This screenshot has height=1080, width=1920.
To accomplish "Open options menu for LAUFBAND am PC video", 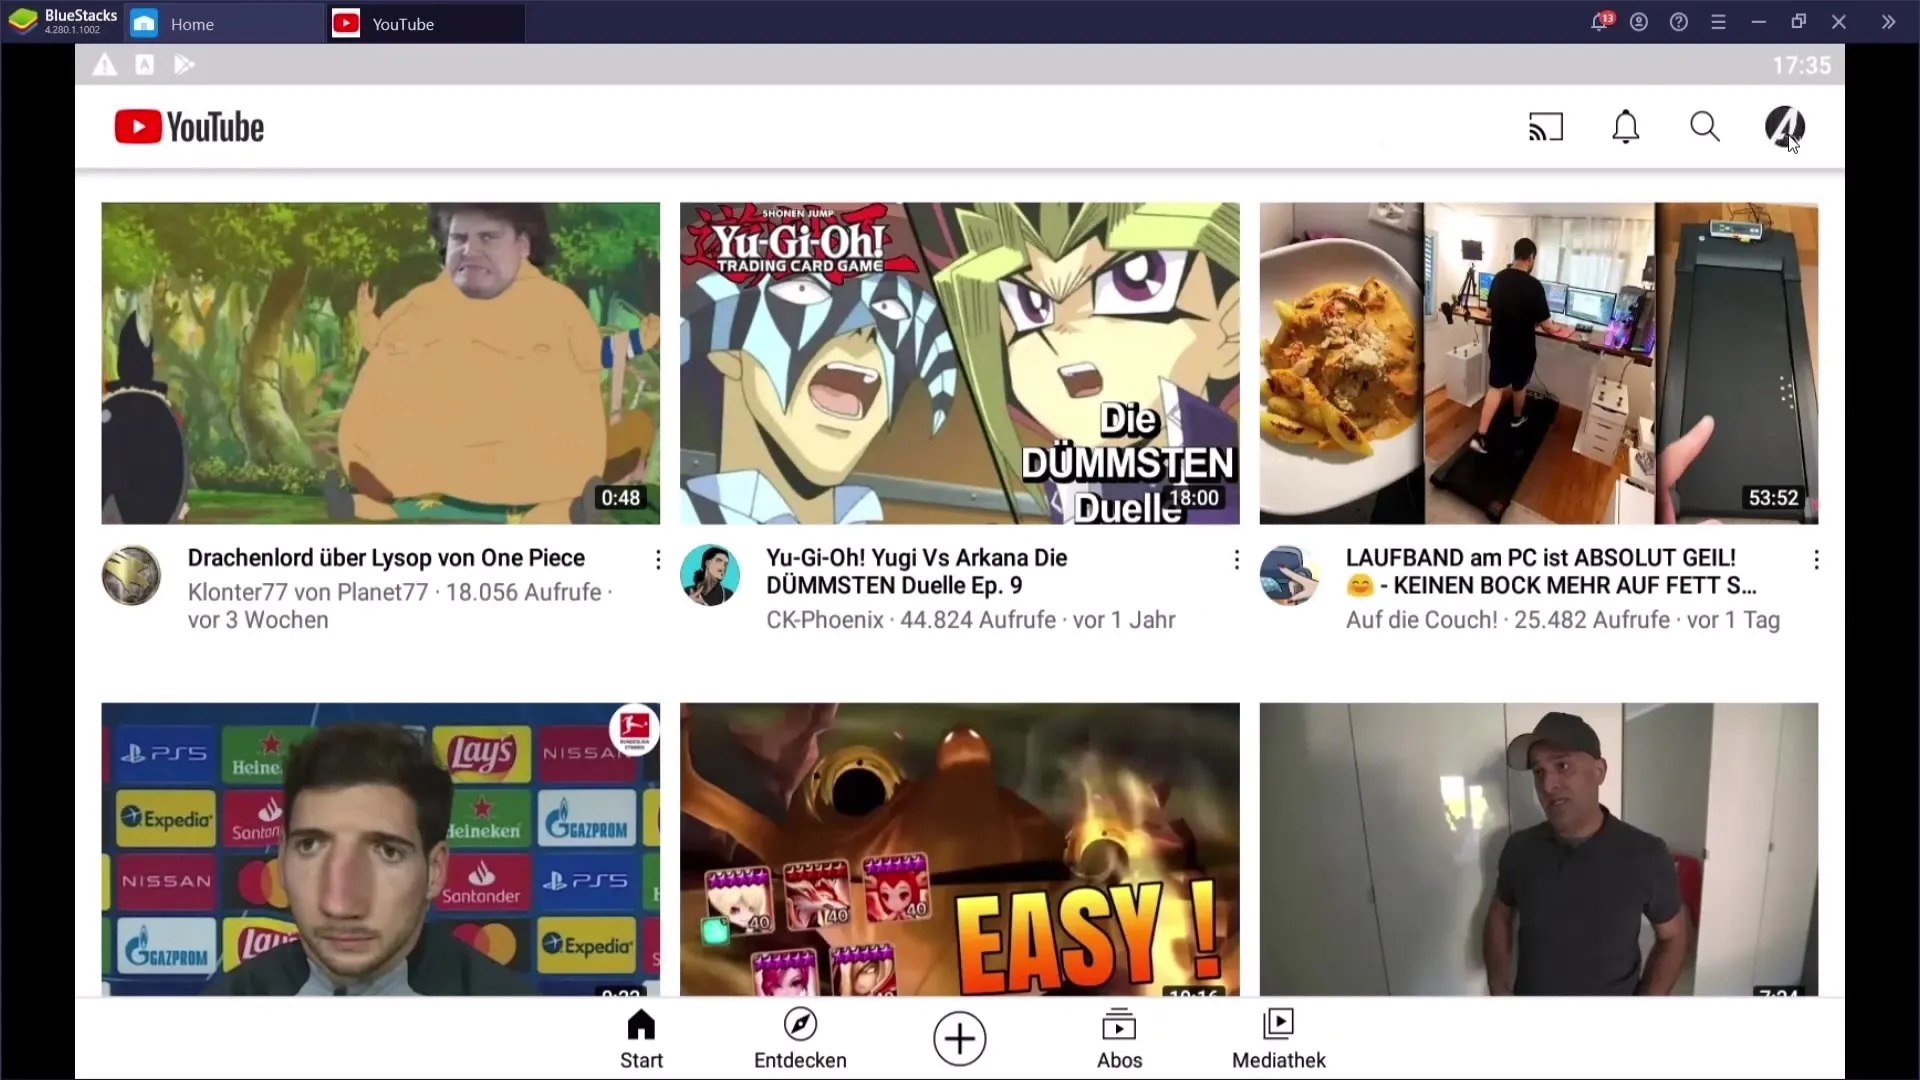I will (1816, 560).
